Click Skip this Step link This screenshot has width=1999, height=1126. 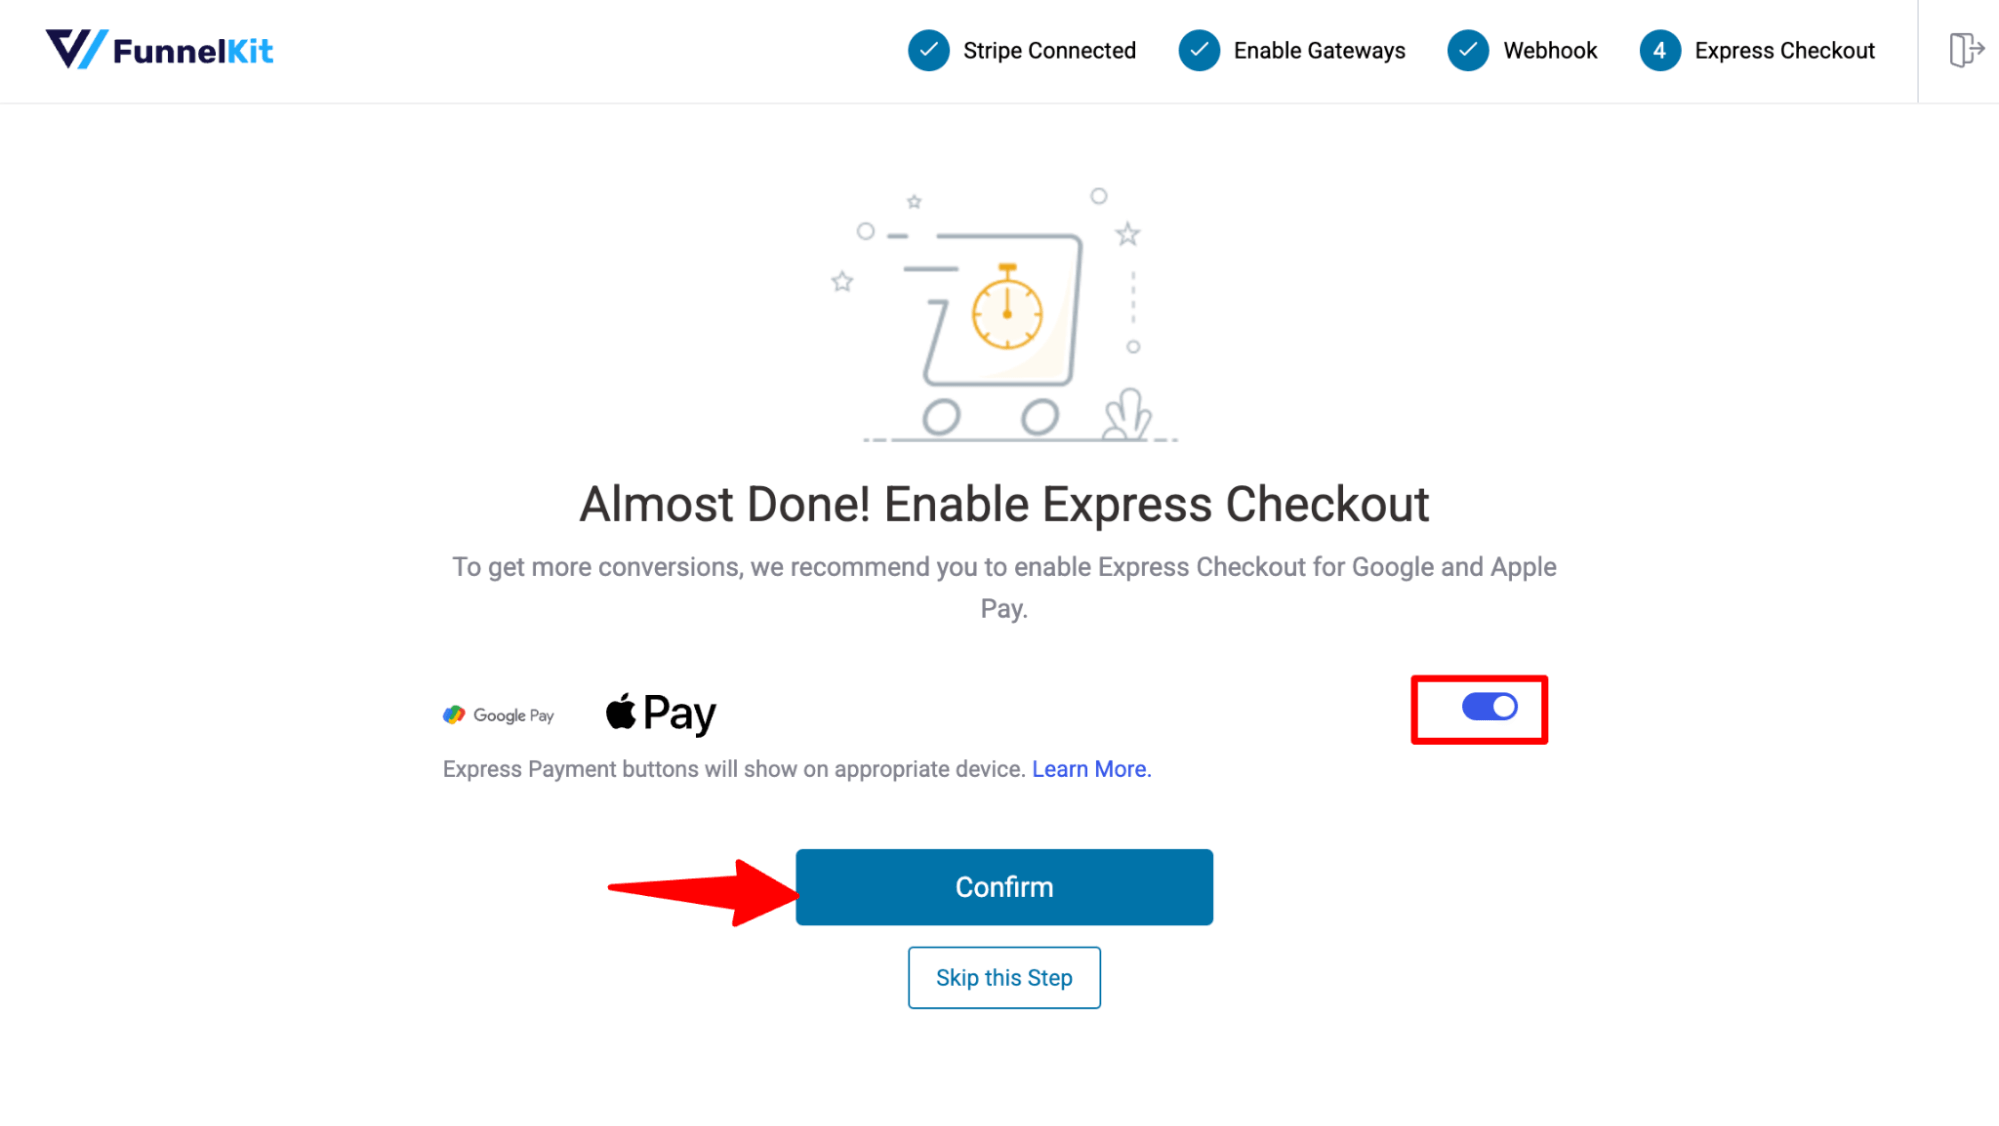pos(1004,978)
